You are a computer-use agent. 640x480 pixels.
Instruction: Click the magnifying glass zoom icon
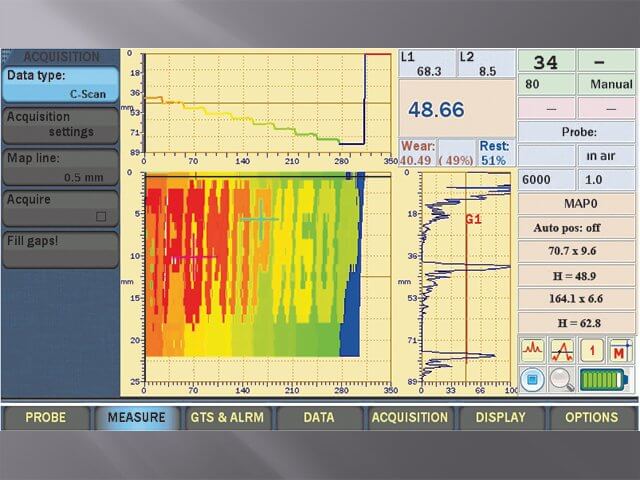562,379
